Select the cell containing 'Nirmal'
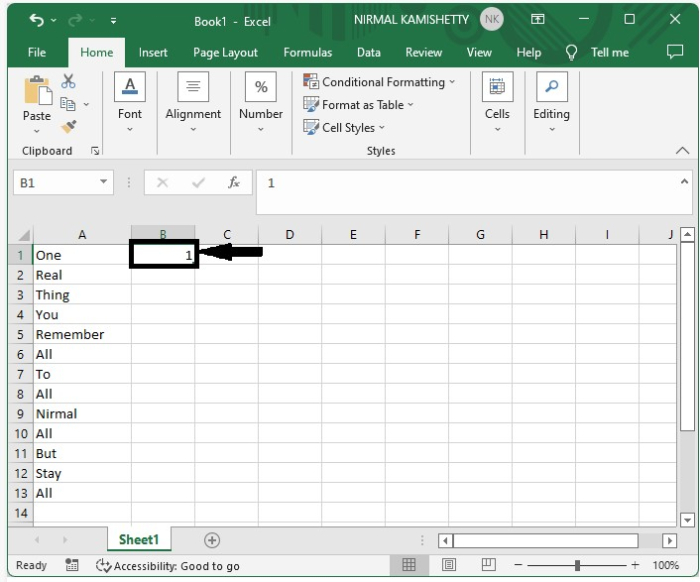Screen dimensions: 700x582 83,414
